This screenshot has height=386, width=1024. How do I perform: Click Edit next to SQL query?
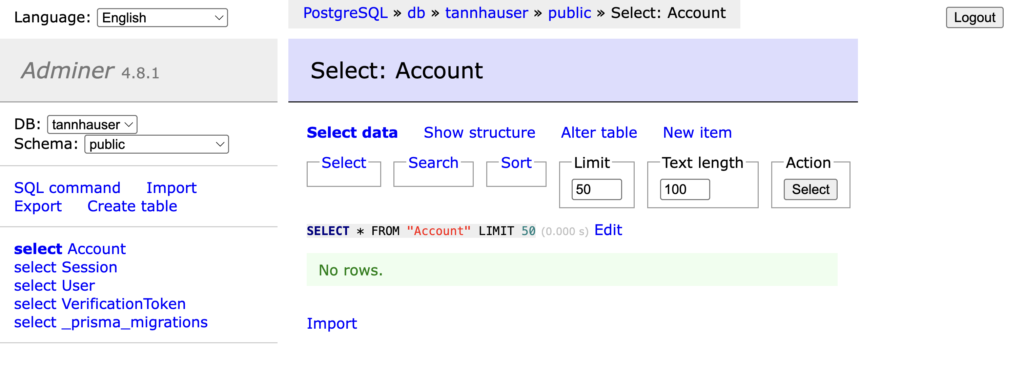pyautogui.click(x=608, y=230)
